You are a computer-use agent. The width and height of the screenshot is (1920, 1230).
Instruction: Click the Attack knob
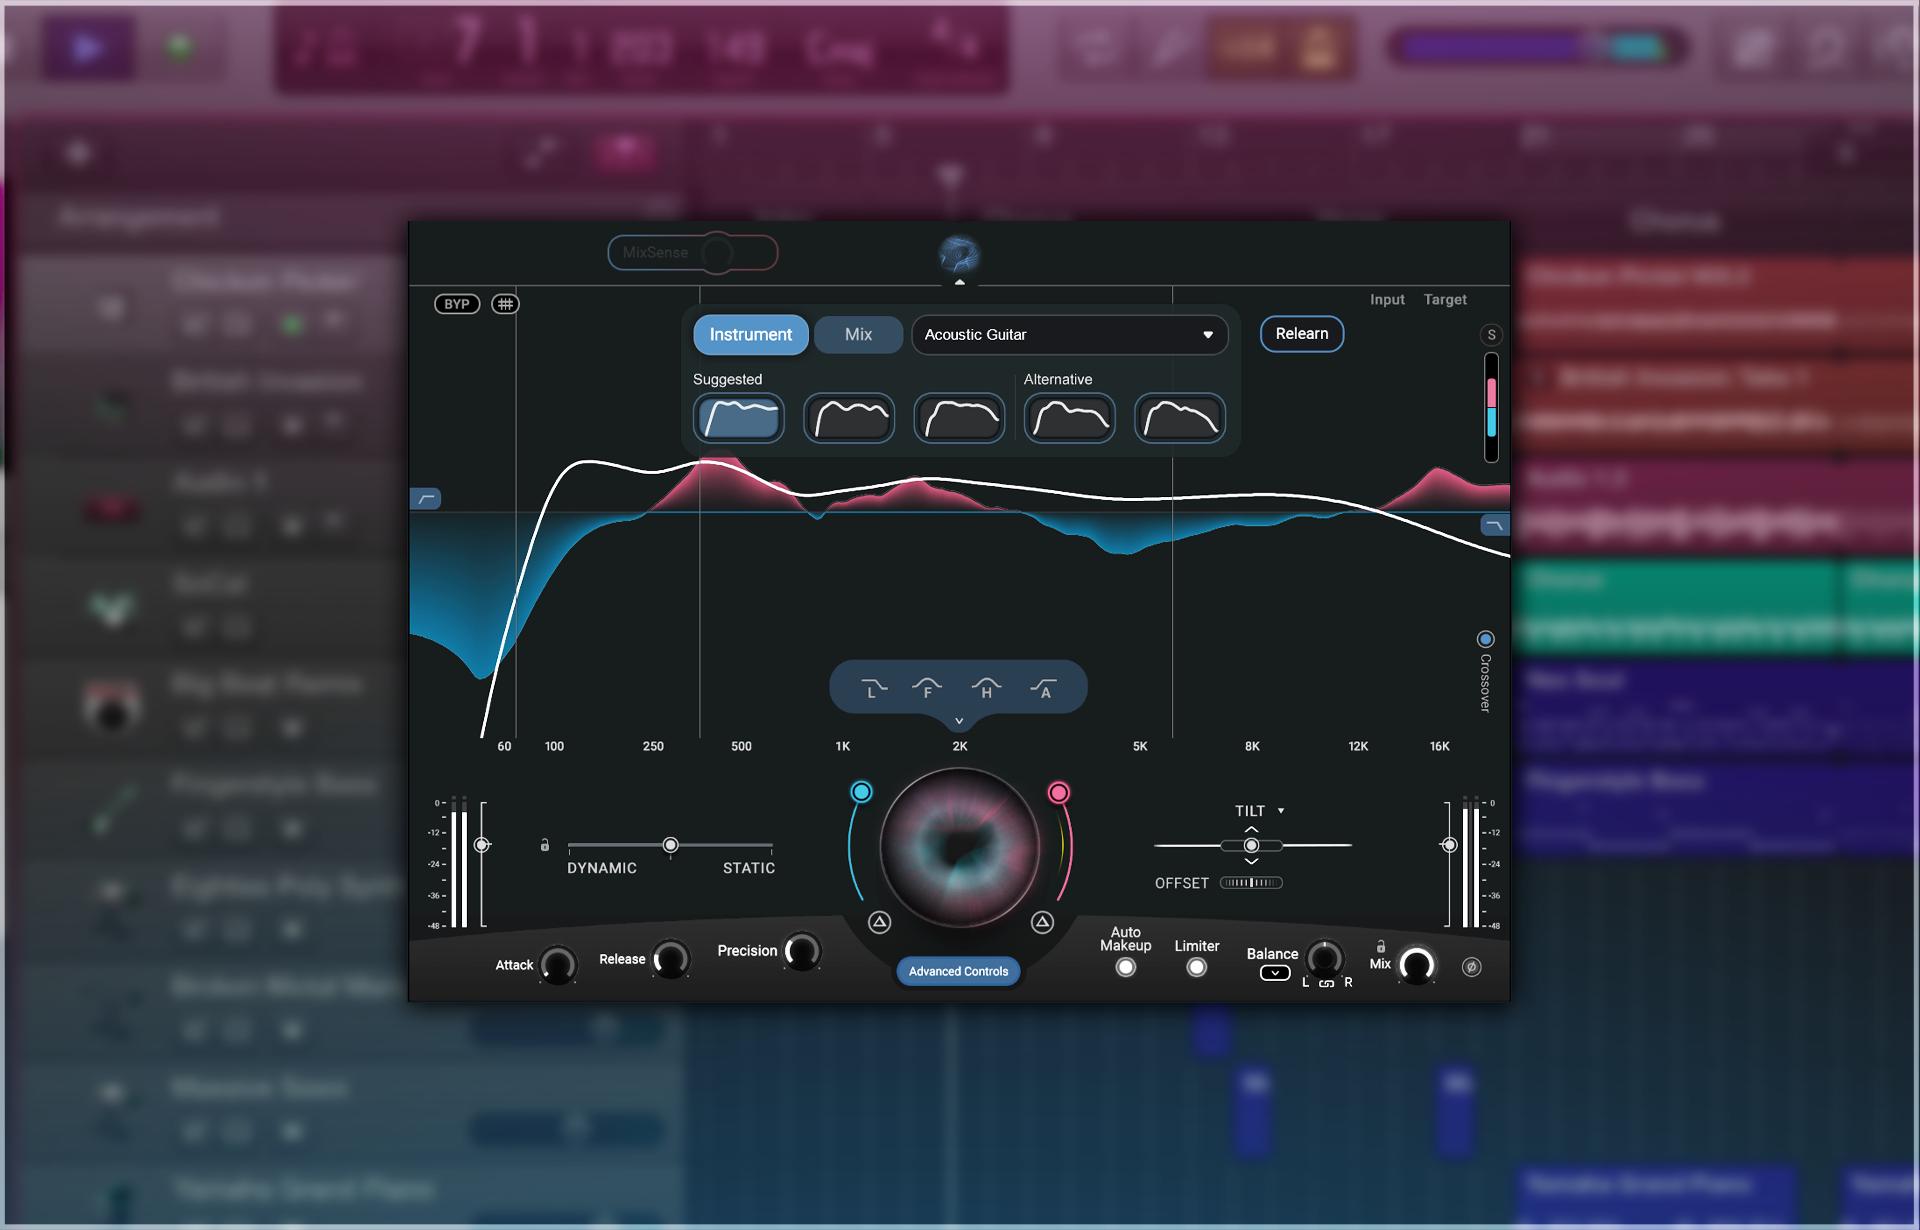[558, 965]
